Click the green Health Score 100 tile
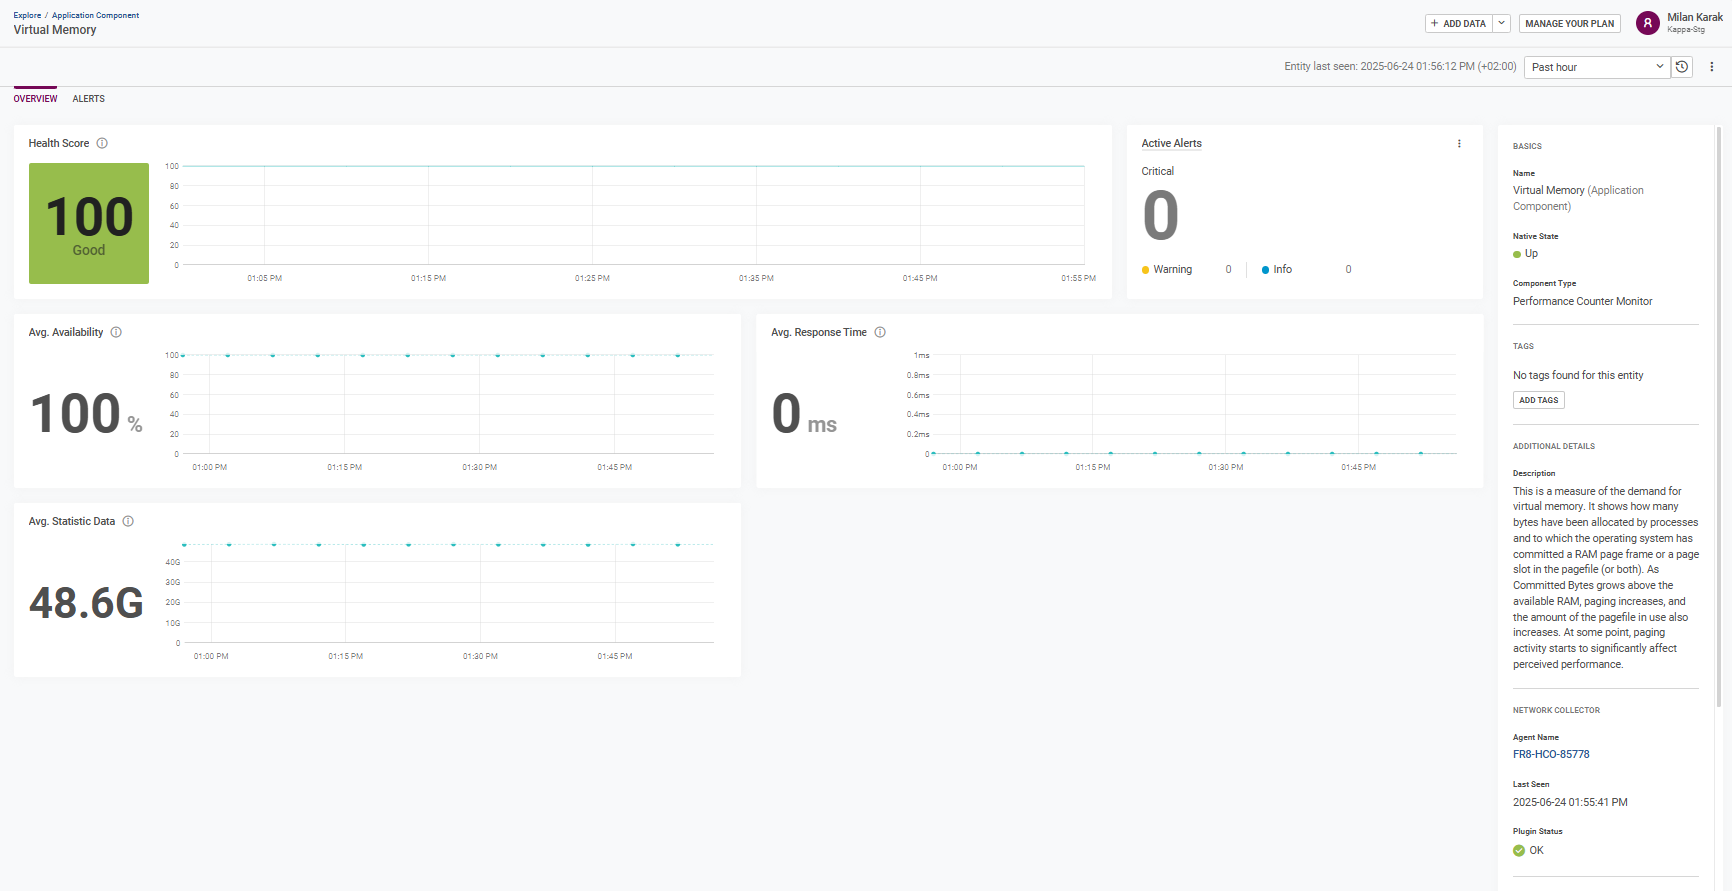The image size is (1732, 891). [x=89, y=223]
